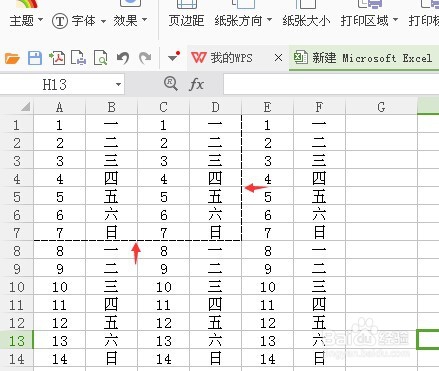Redo the last undone action
Viewport: 439px width, 371px height.
click(145, 58)
